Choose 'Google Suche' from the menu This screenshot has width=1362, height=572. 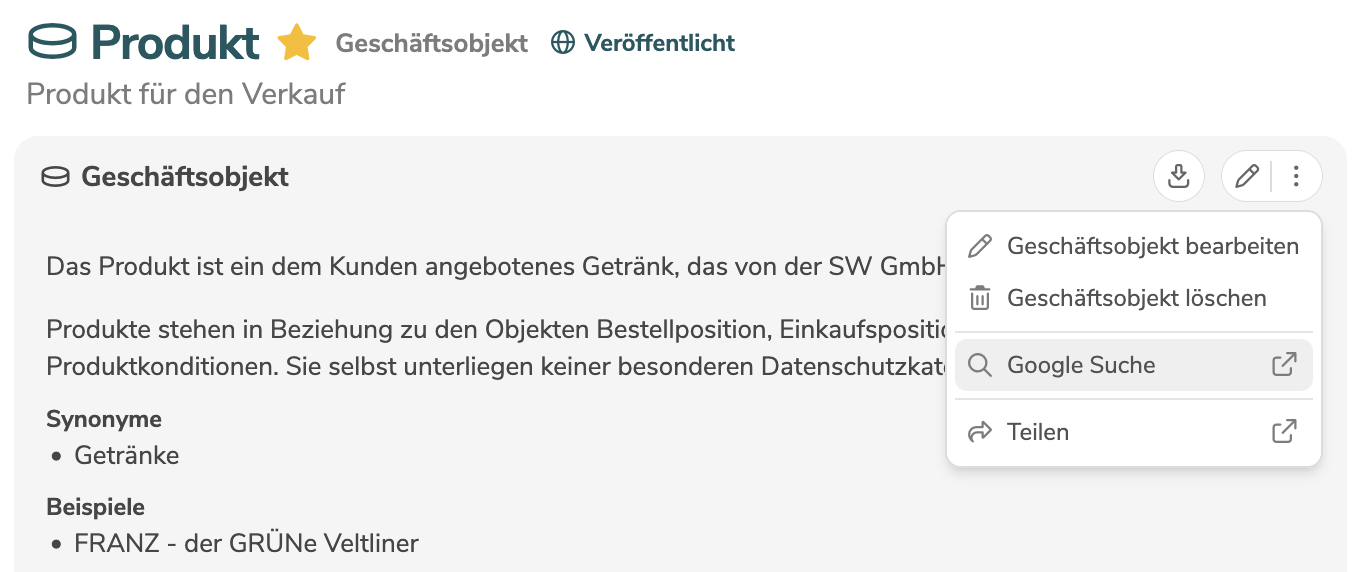pyautogui.click(x=1081, y=365)
